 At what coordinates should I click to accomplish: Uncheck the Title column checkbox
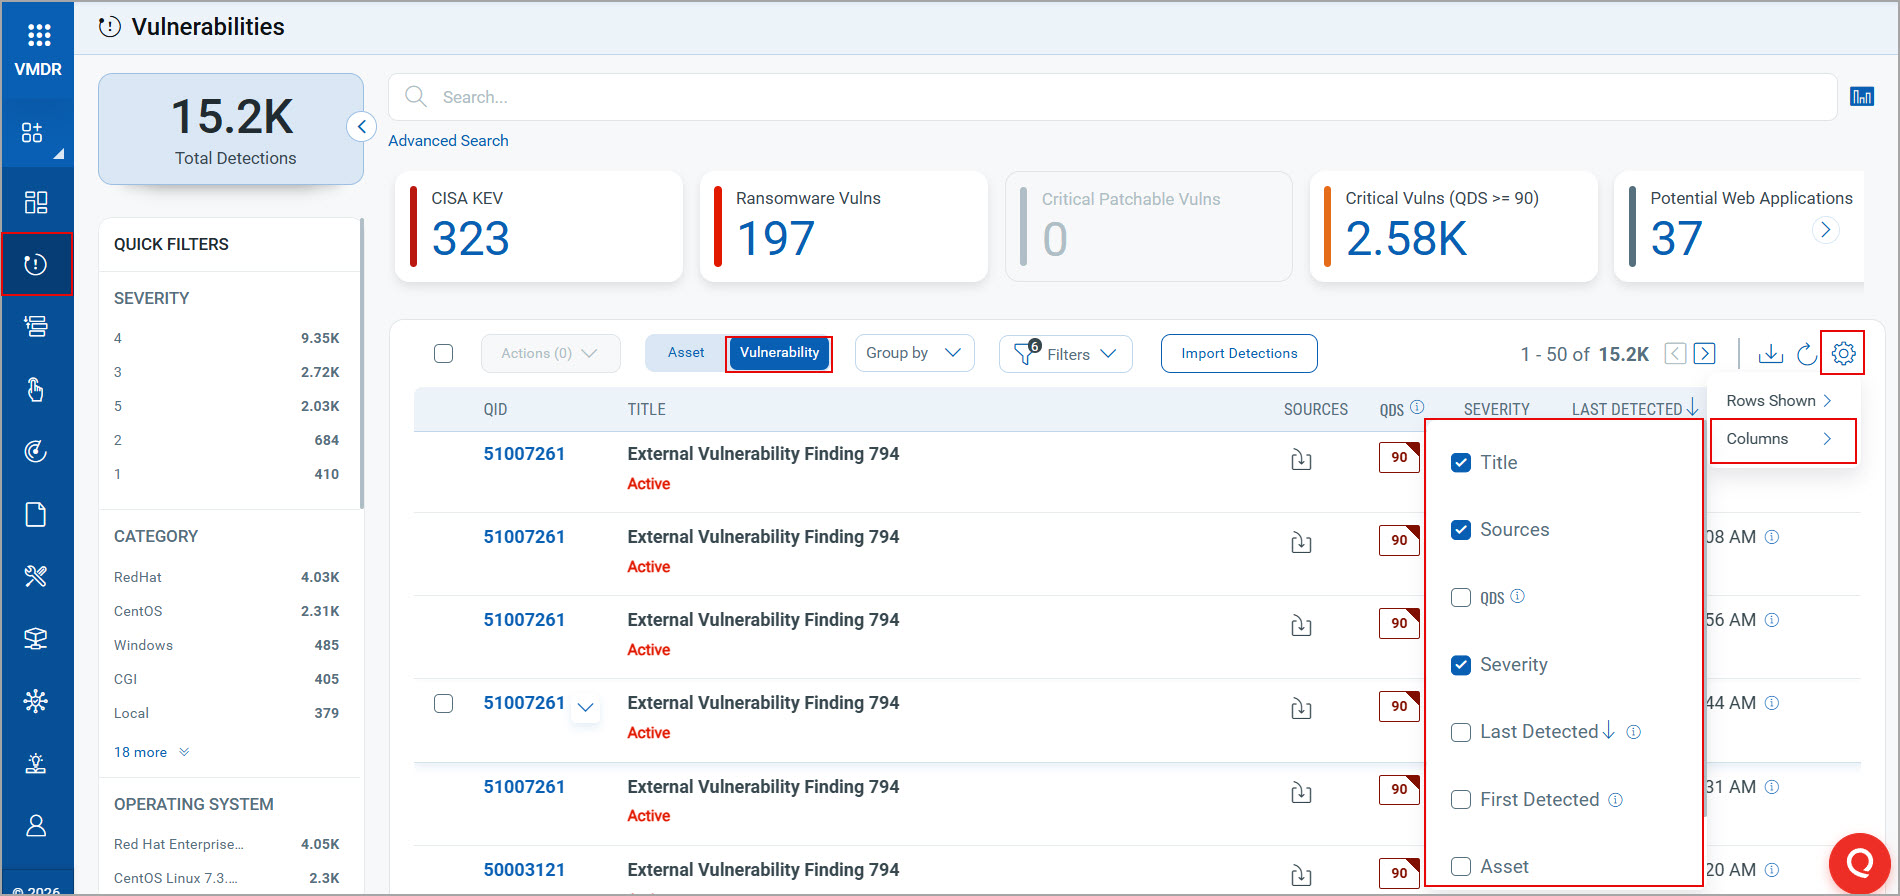1461,463
